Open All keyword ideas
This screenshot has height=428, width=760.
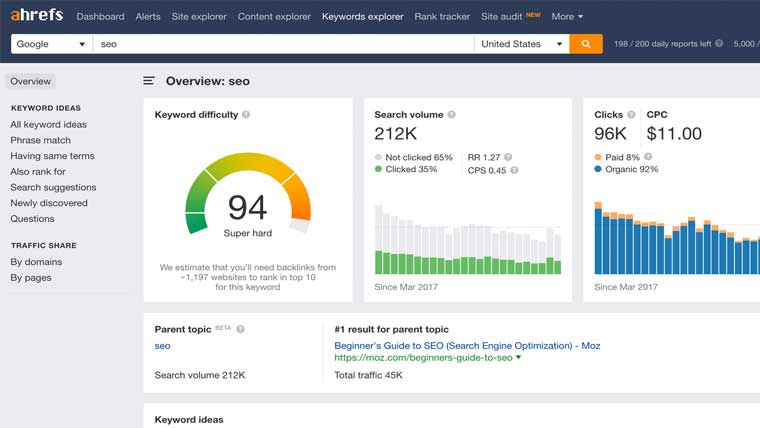click(48, 125)
